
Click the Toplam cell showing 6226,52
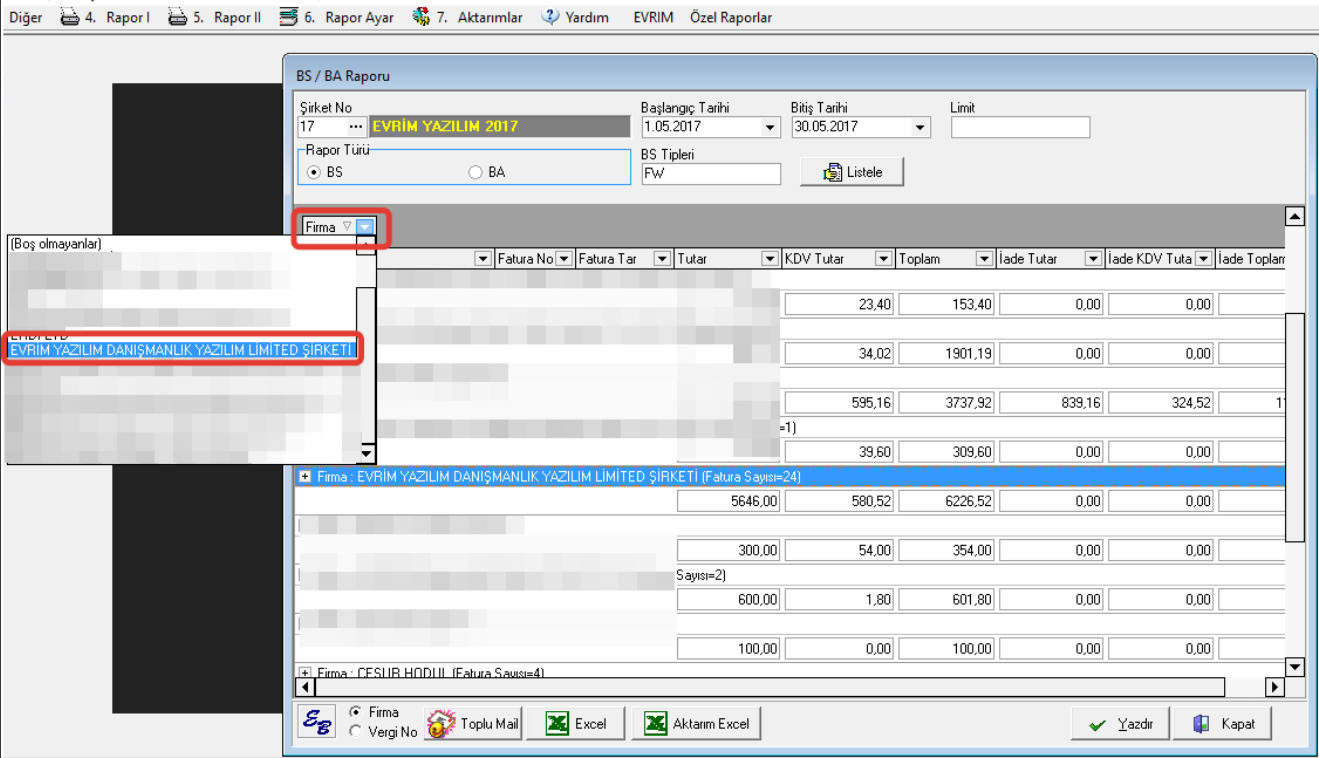946,501
